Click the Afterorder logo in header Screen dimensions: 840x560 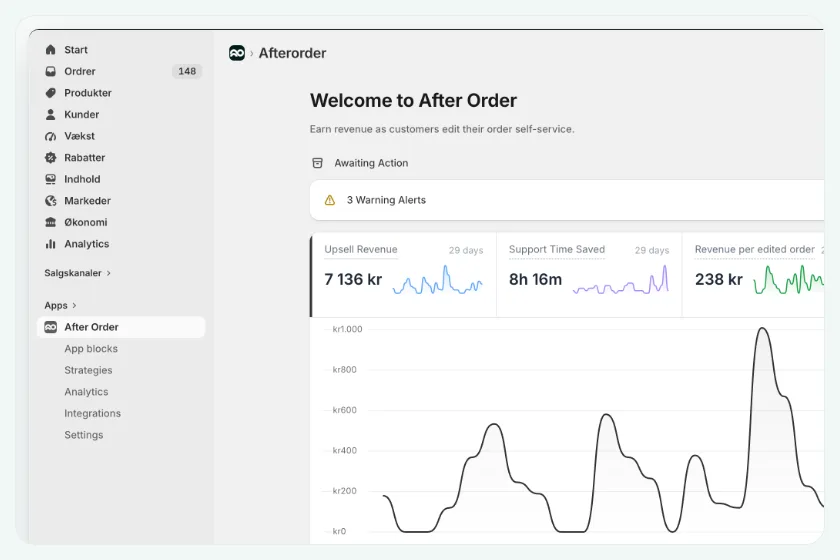coord(237,53)
